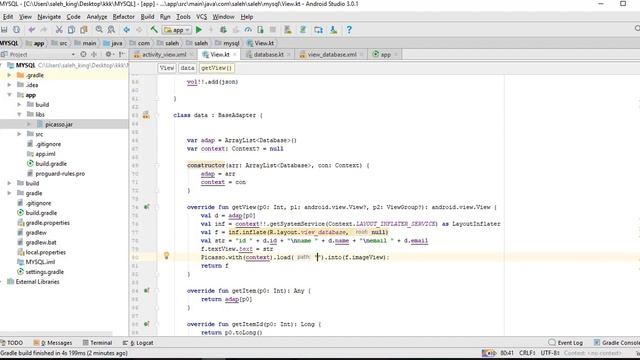Open the Logcat tool window
Screen dimensions: 640x360
pyautogui.click(x=138, y=343)
